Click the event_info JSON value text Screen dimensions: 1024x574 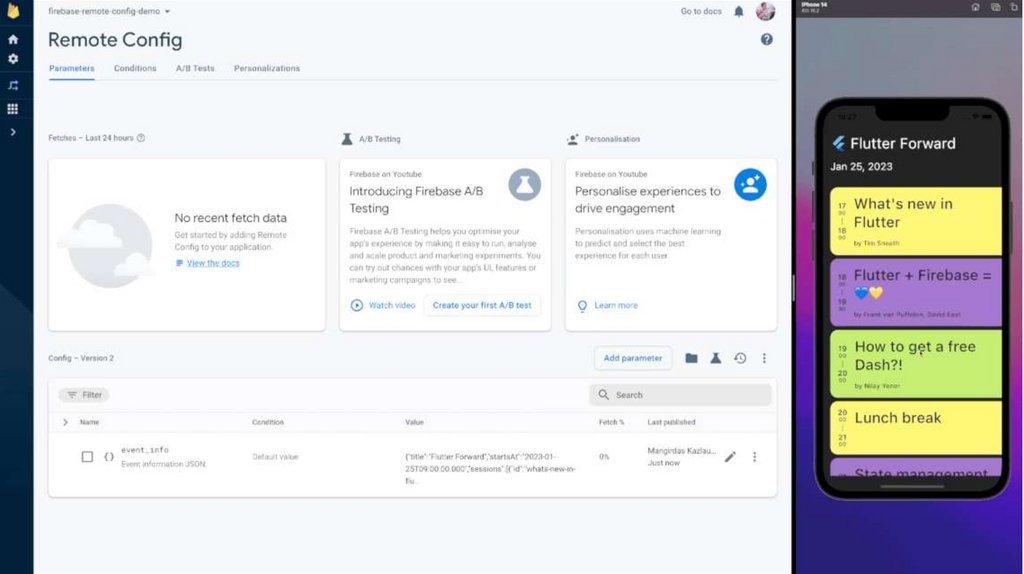click(490, 468)
